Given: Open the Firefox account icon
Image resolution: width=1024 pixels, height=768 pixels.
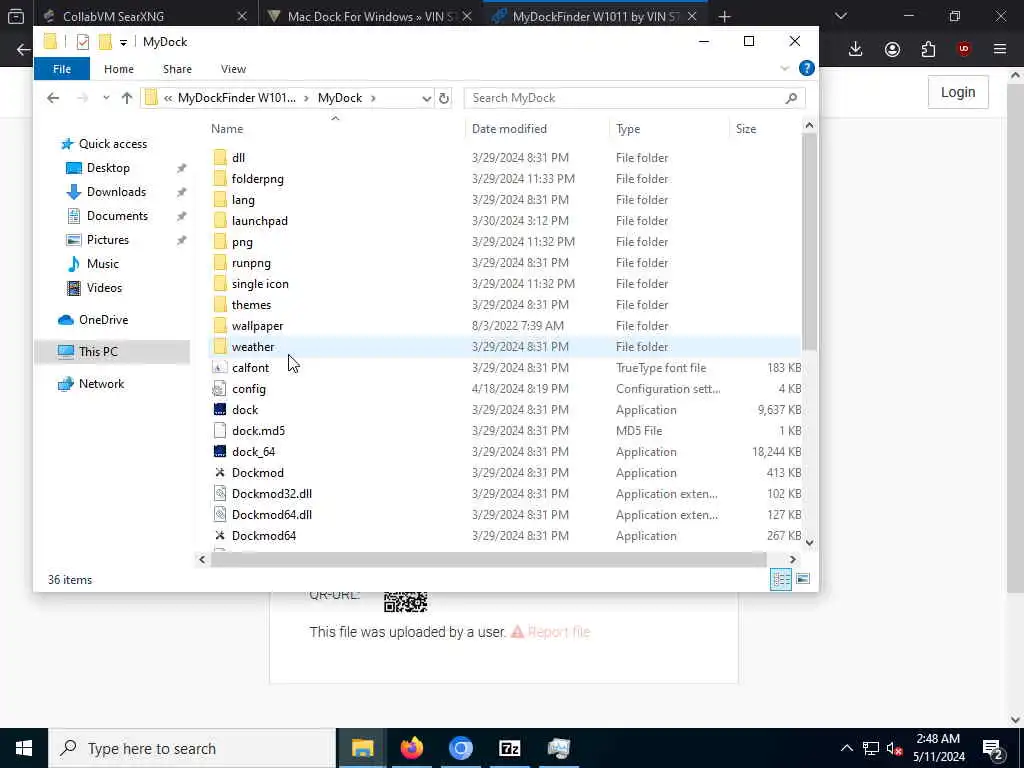Looking at the screenshot, I should [892, 49].
